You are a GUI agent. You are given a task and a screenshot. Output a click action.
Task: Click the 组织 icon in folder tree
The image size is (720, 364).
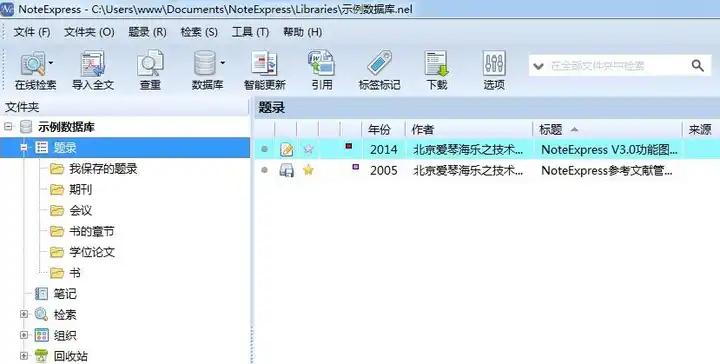point(41,336)
